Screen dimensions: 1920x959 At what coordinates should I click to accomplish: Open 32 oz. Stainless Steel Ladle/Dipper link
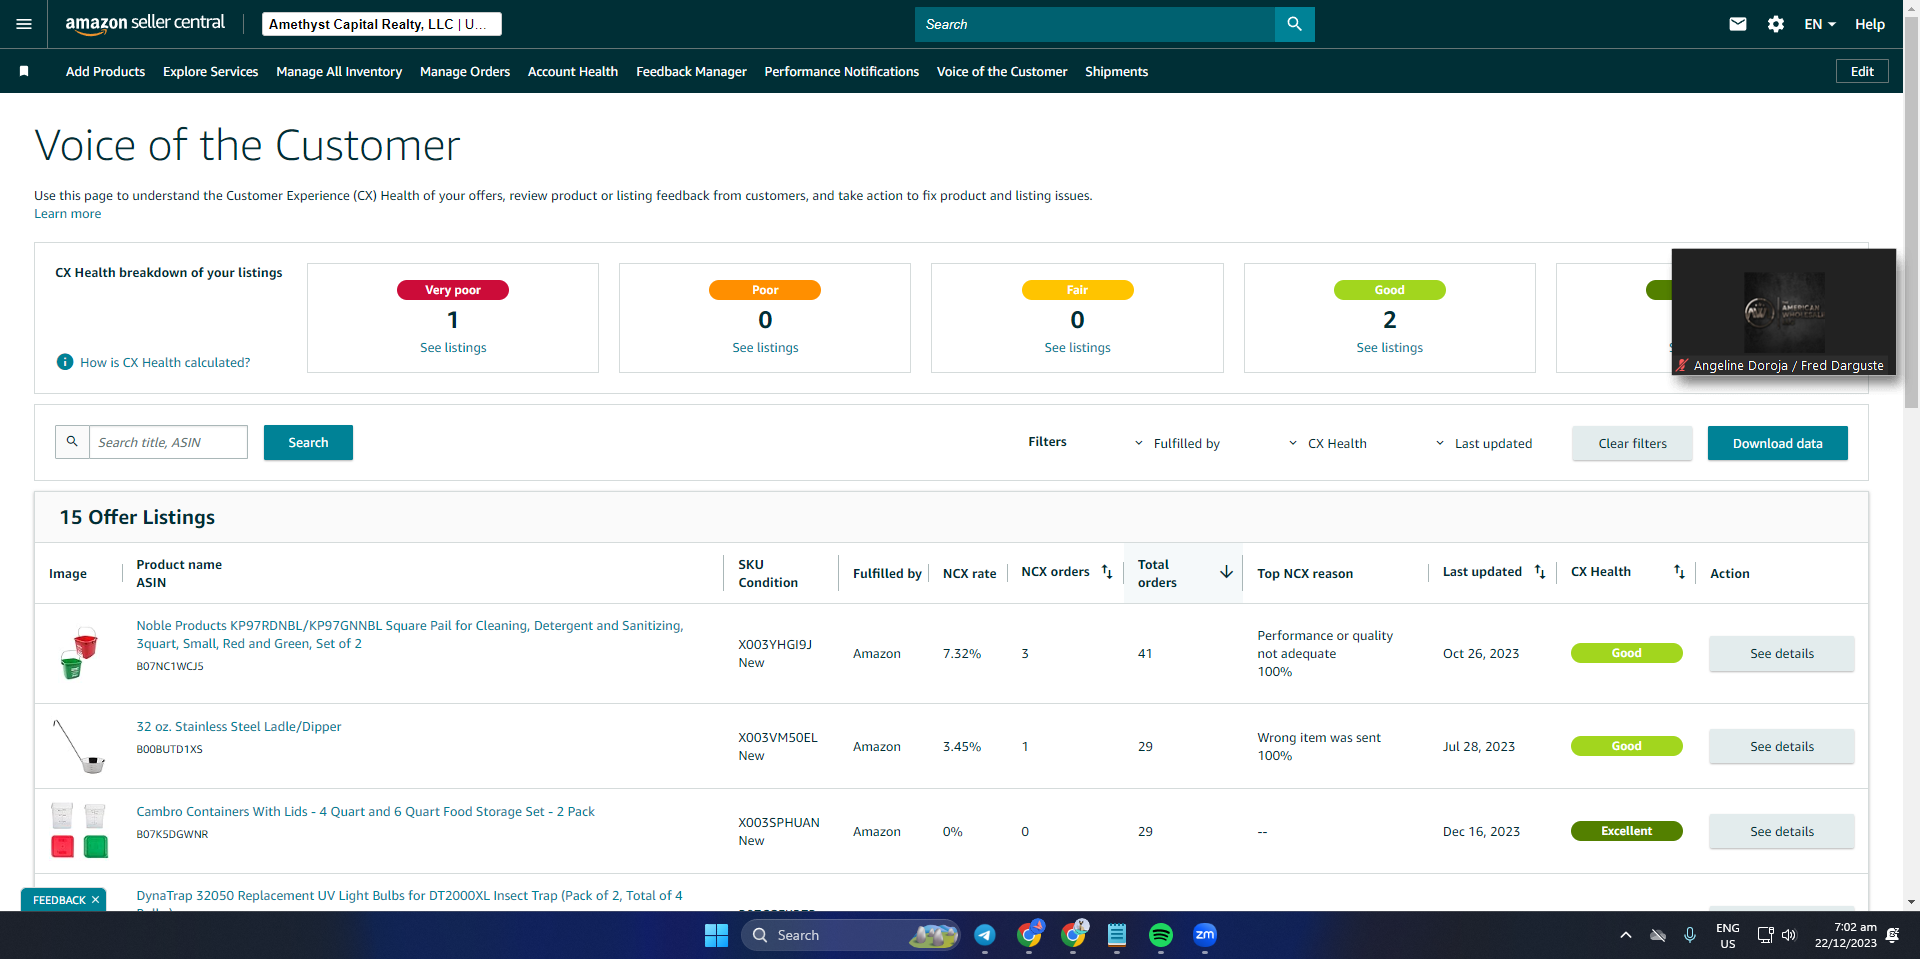[x=239, y=726]
